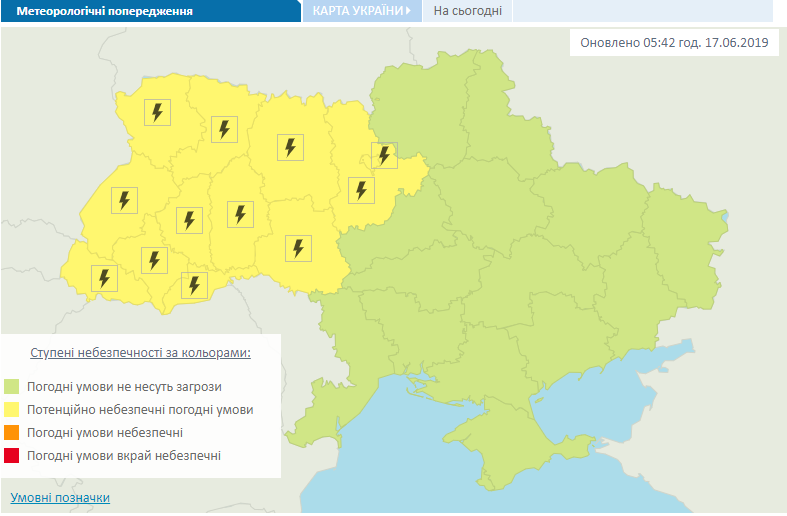Click the green legend color swatch
The height and width of the screenshot is (516, 787).
click(12, 386)
